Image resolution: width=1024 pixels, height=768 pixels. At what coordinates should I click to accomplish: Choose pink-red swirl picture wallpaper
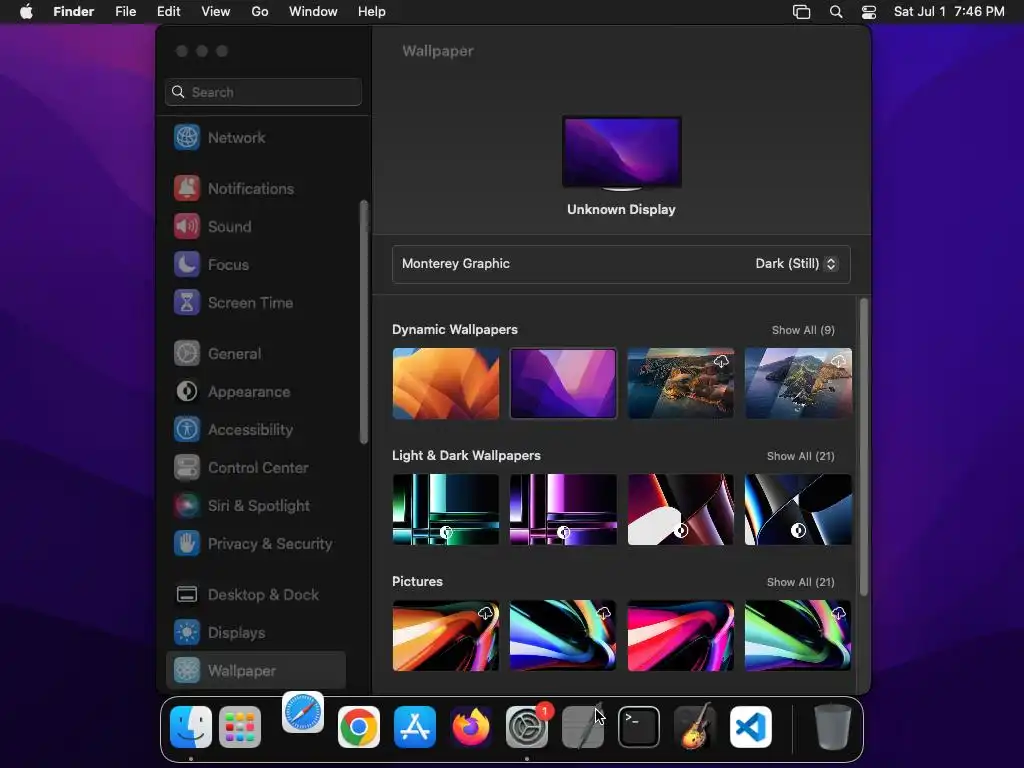(680, 635)
